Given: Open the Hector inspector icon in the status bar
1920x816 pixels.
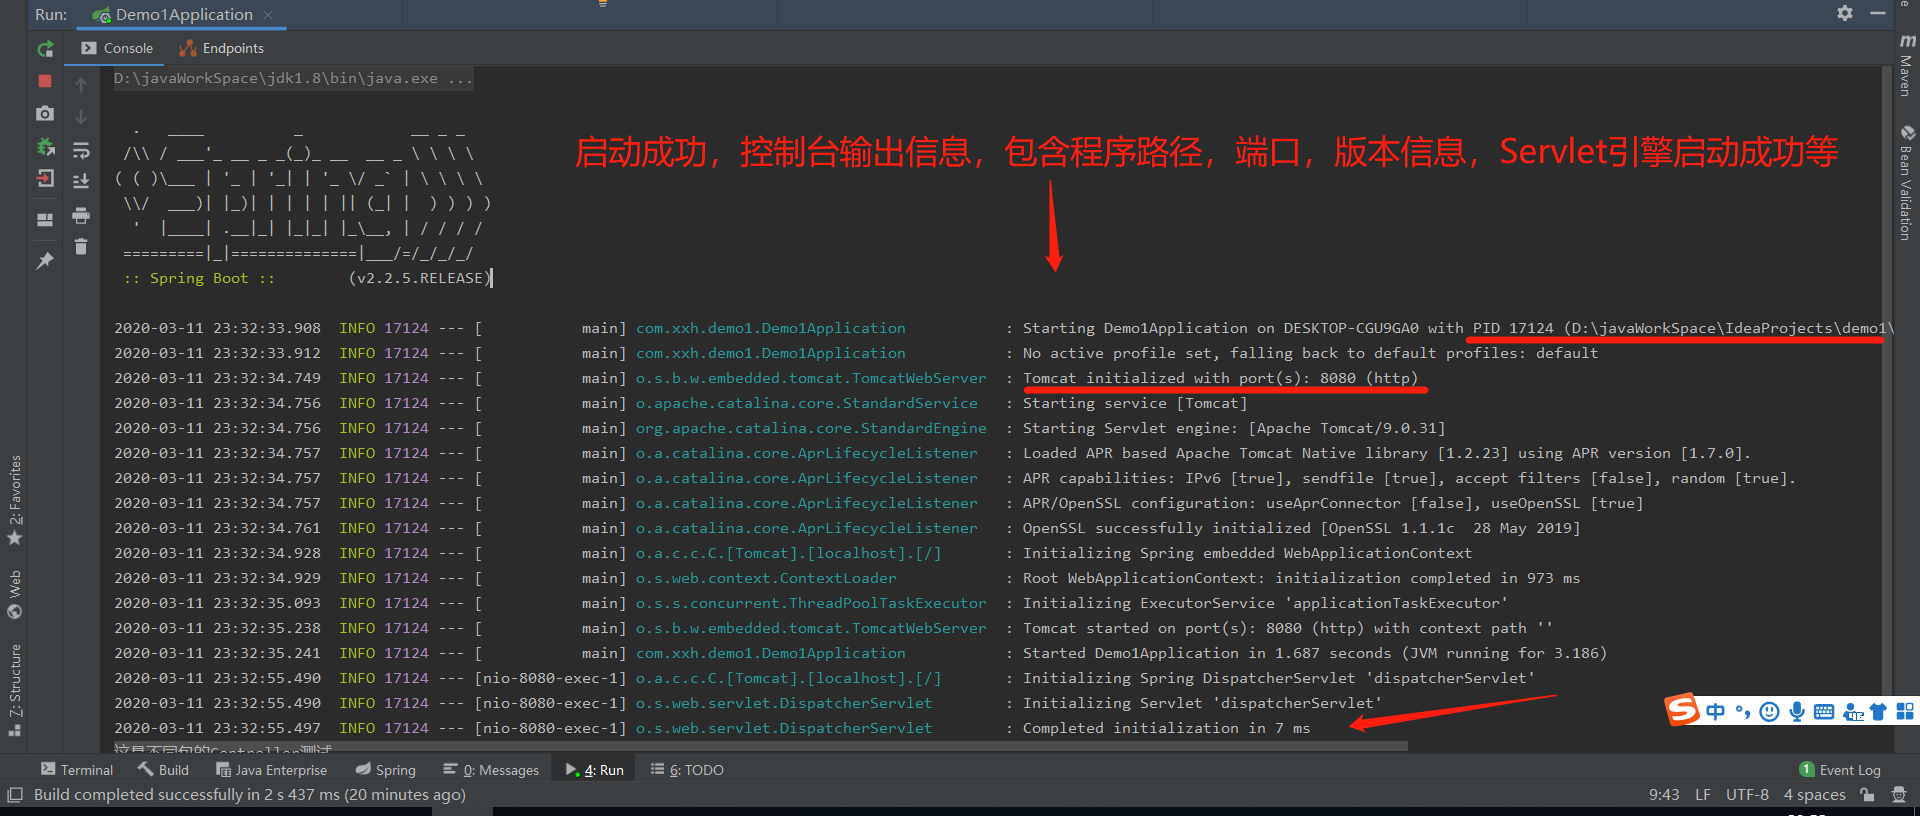Looking at the screenshot, I should (1899, 795).
